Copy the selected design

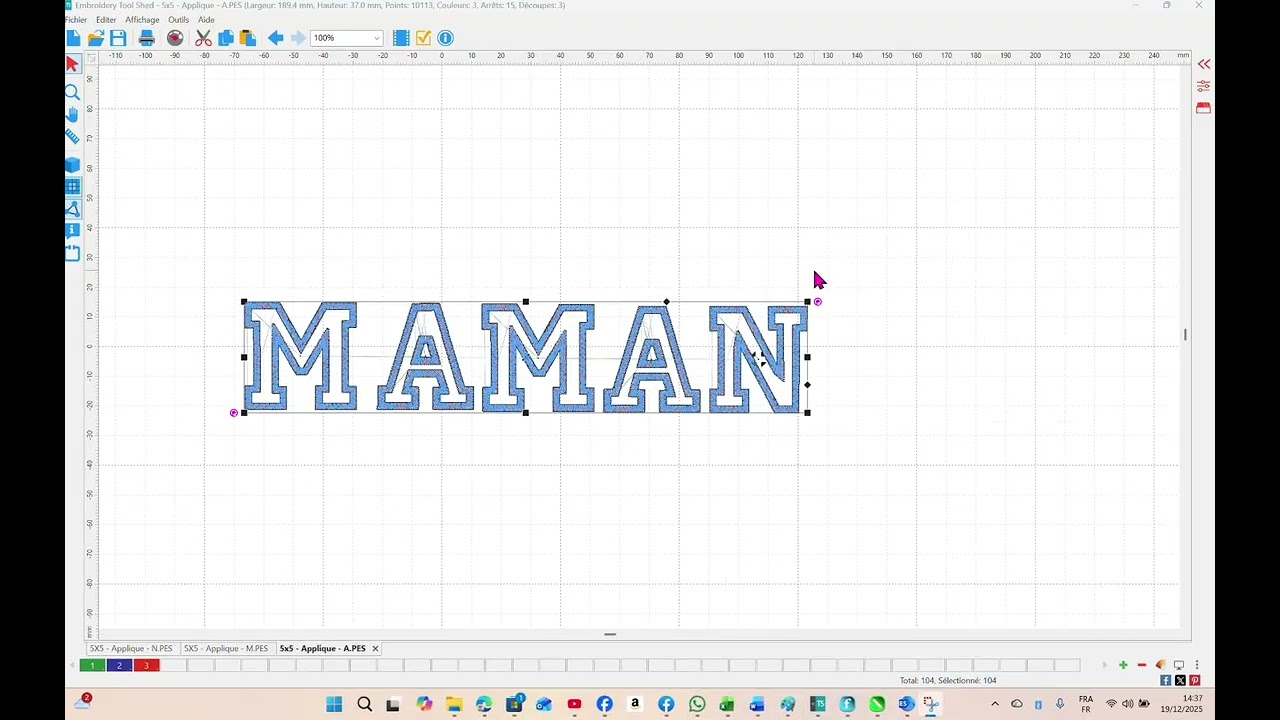[226, 38]
